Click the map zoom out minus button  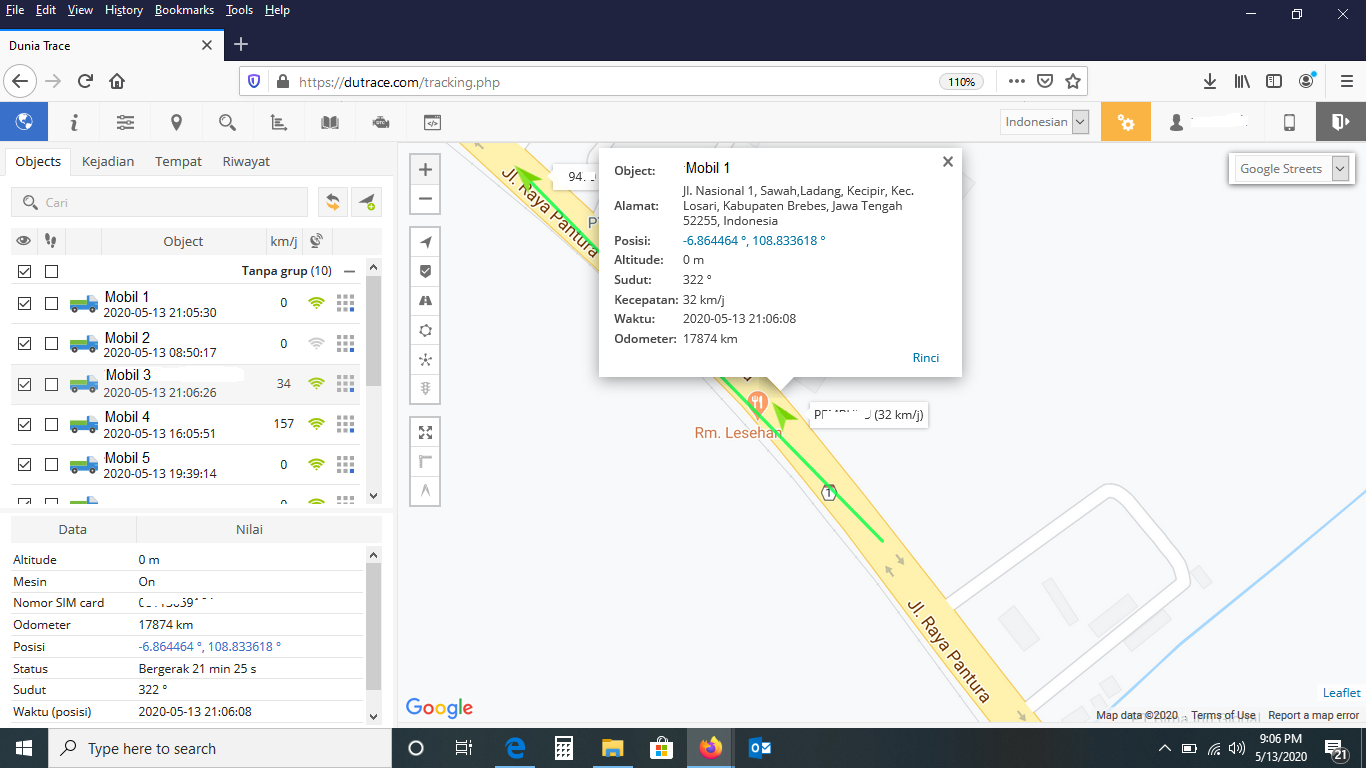click(425, 199)
